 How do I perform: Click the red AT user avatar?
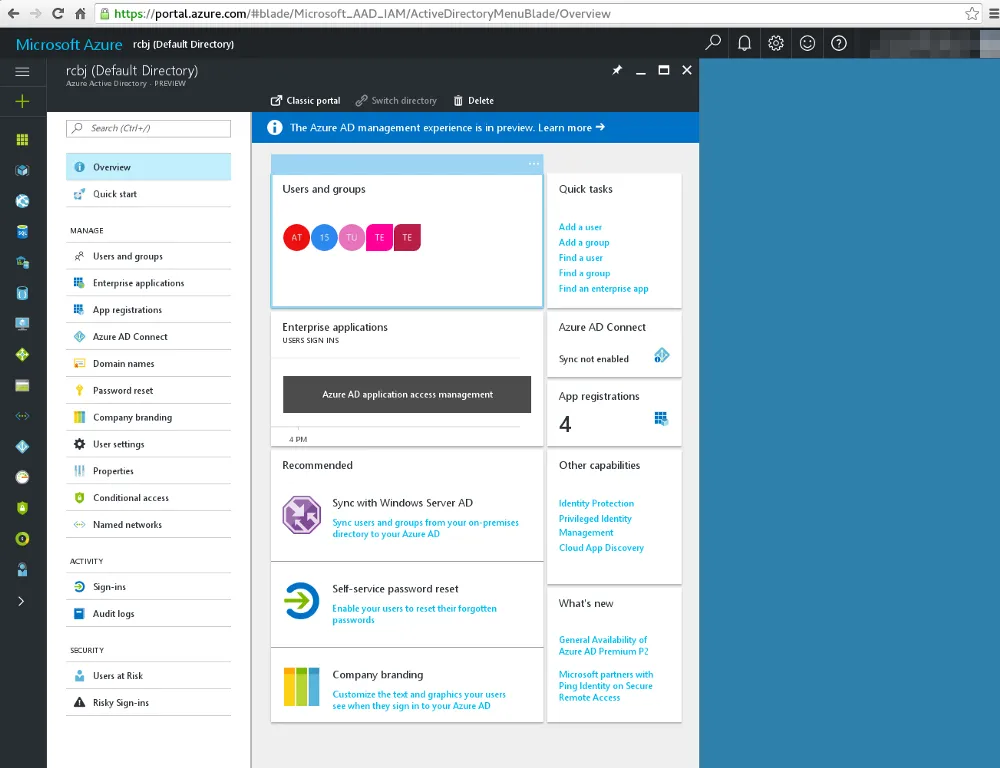click(297, 237)
